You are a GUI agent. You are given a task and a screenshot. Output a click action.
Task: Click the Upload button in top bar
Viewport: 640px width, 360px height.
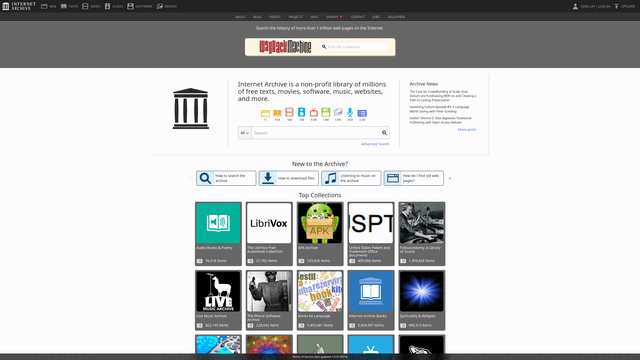pyautogui.click(x=624, y=6)
